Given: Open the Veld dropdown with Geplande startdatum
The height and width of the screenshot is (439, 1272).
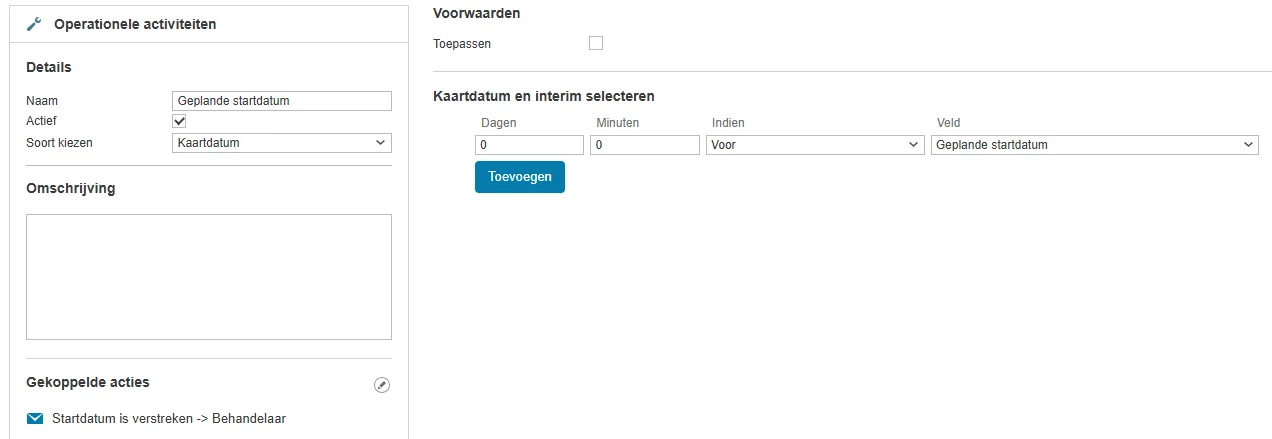Looking at the screenshot, I should click(1093, 145).
